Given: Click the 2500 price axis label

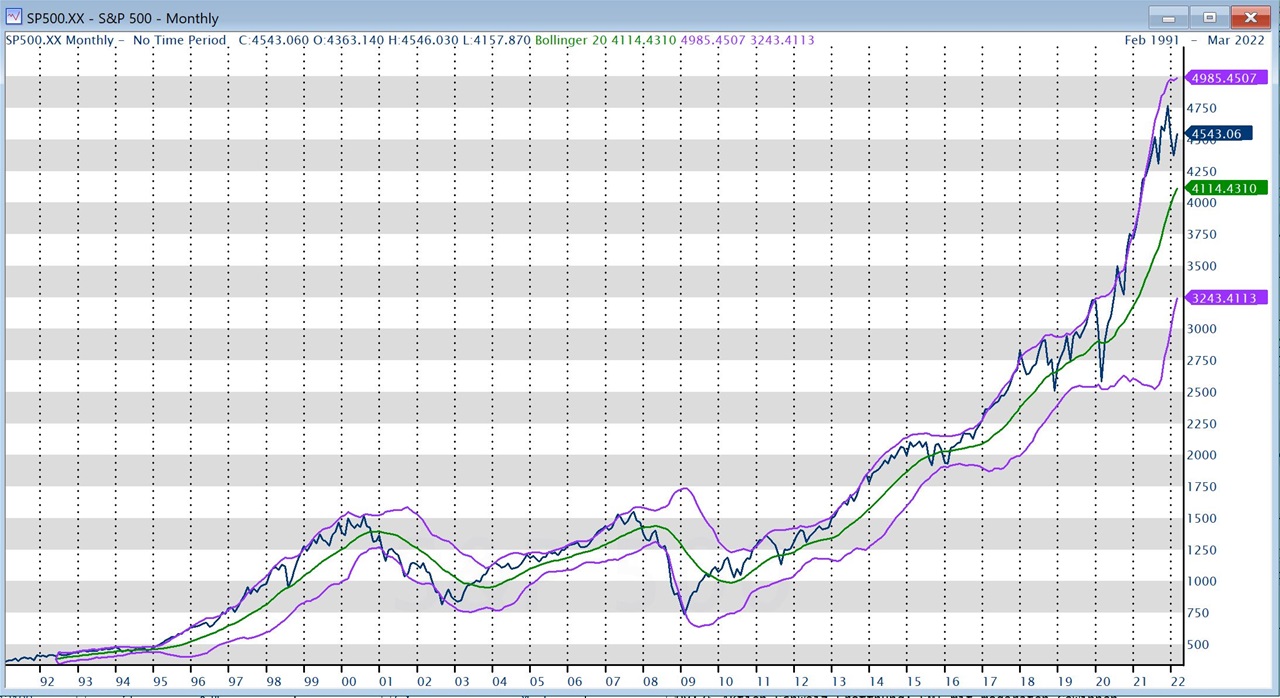Looking at the screenshot, I should tap(1202, 392).
